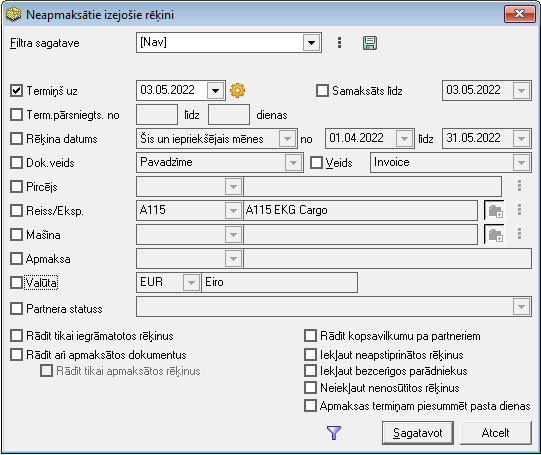Image resolution: width=541 pixels, height=455 pixels.
Task: Open the three-dot menu in Reiss/Eksp. row
Action: (x=519, y=210)
